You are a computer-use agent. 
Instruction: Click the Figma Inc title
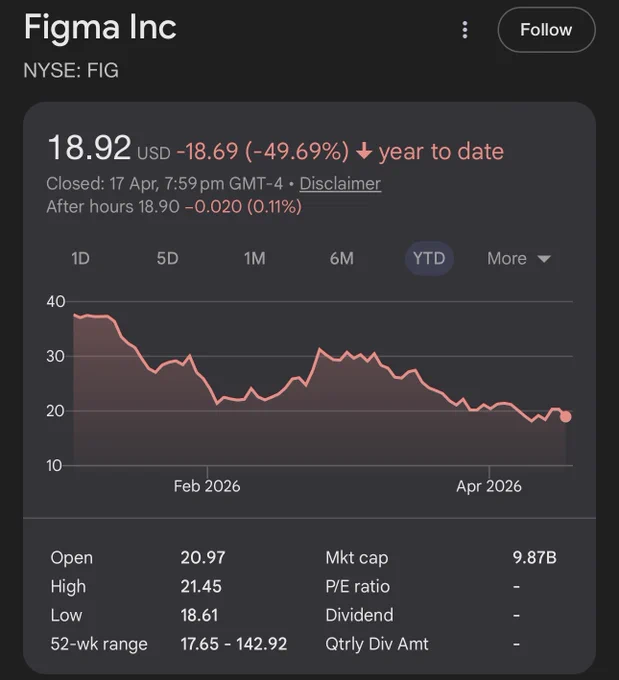(100, 27)
